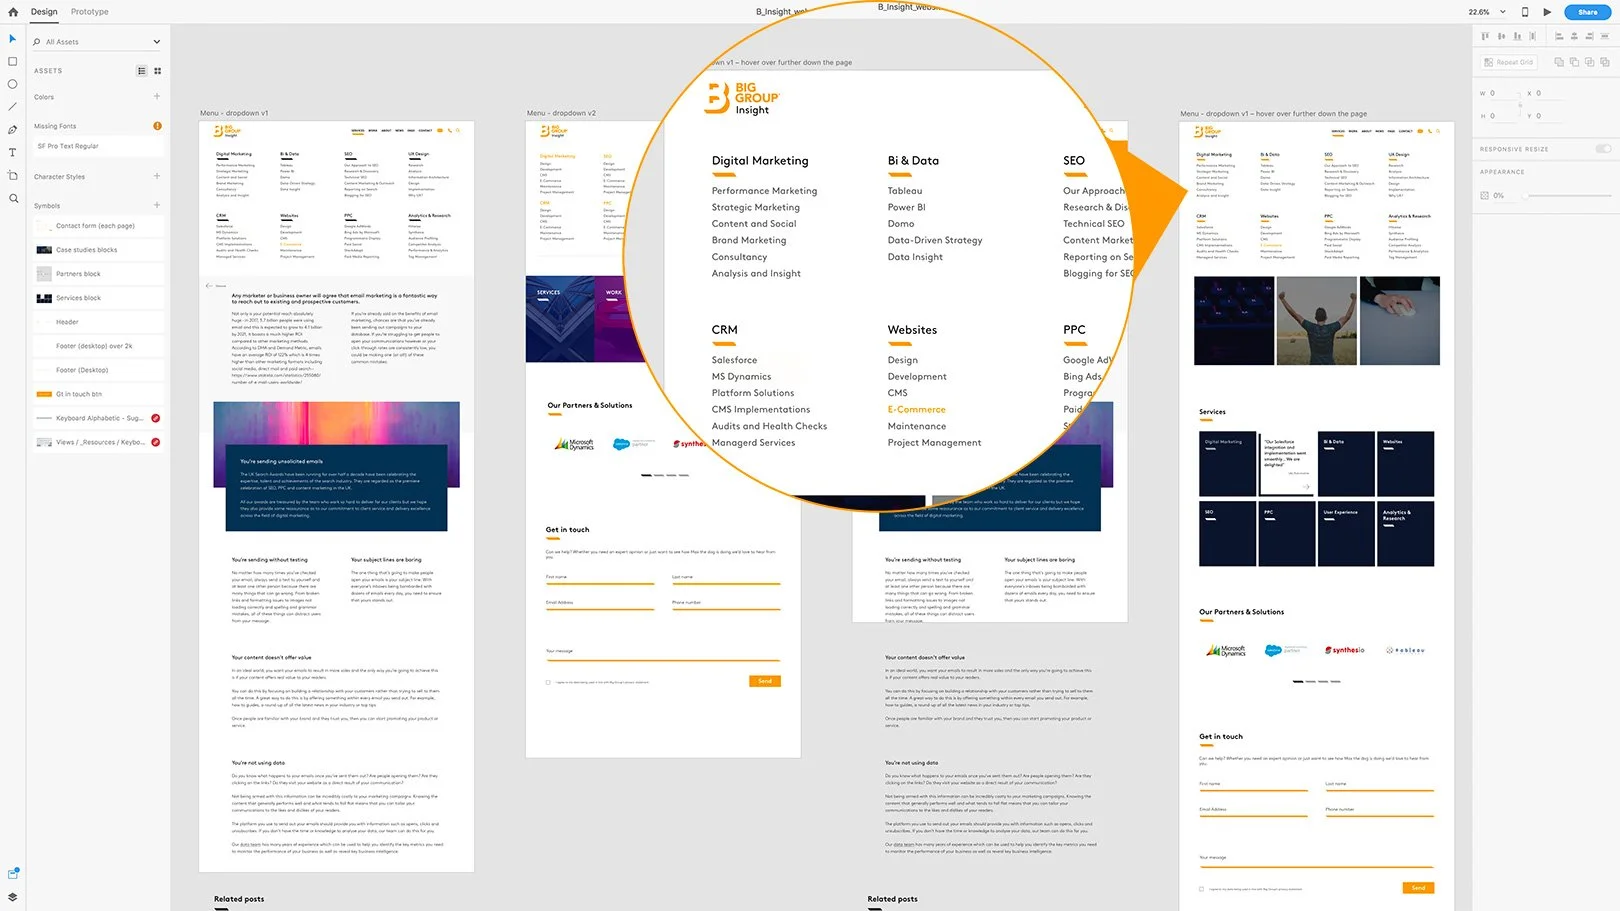Select the Pen tool
This screenshot has height=911, width=1620.
tap(13, 130)
